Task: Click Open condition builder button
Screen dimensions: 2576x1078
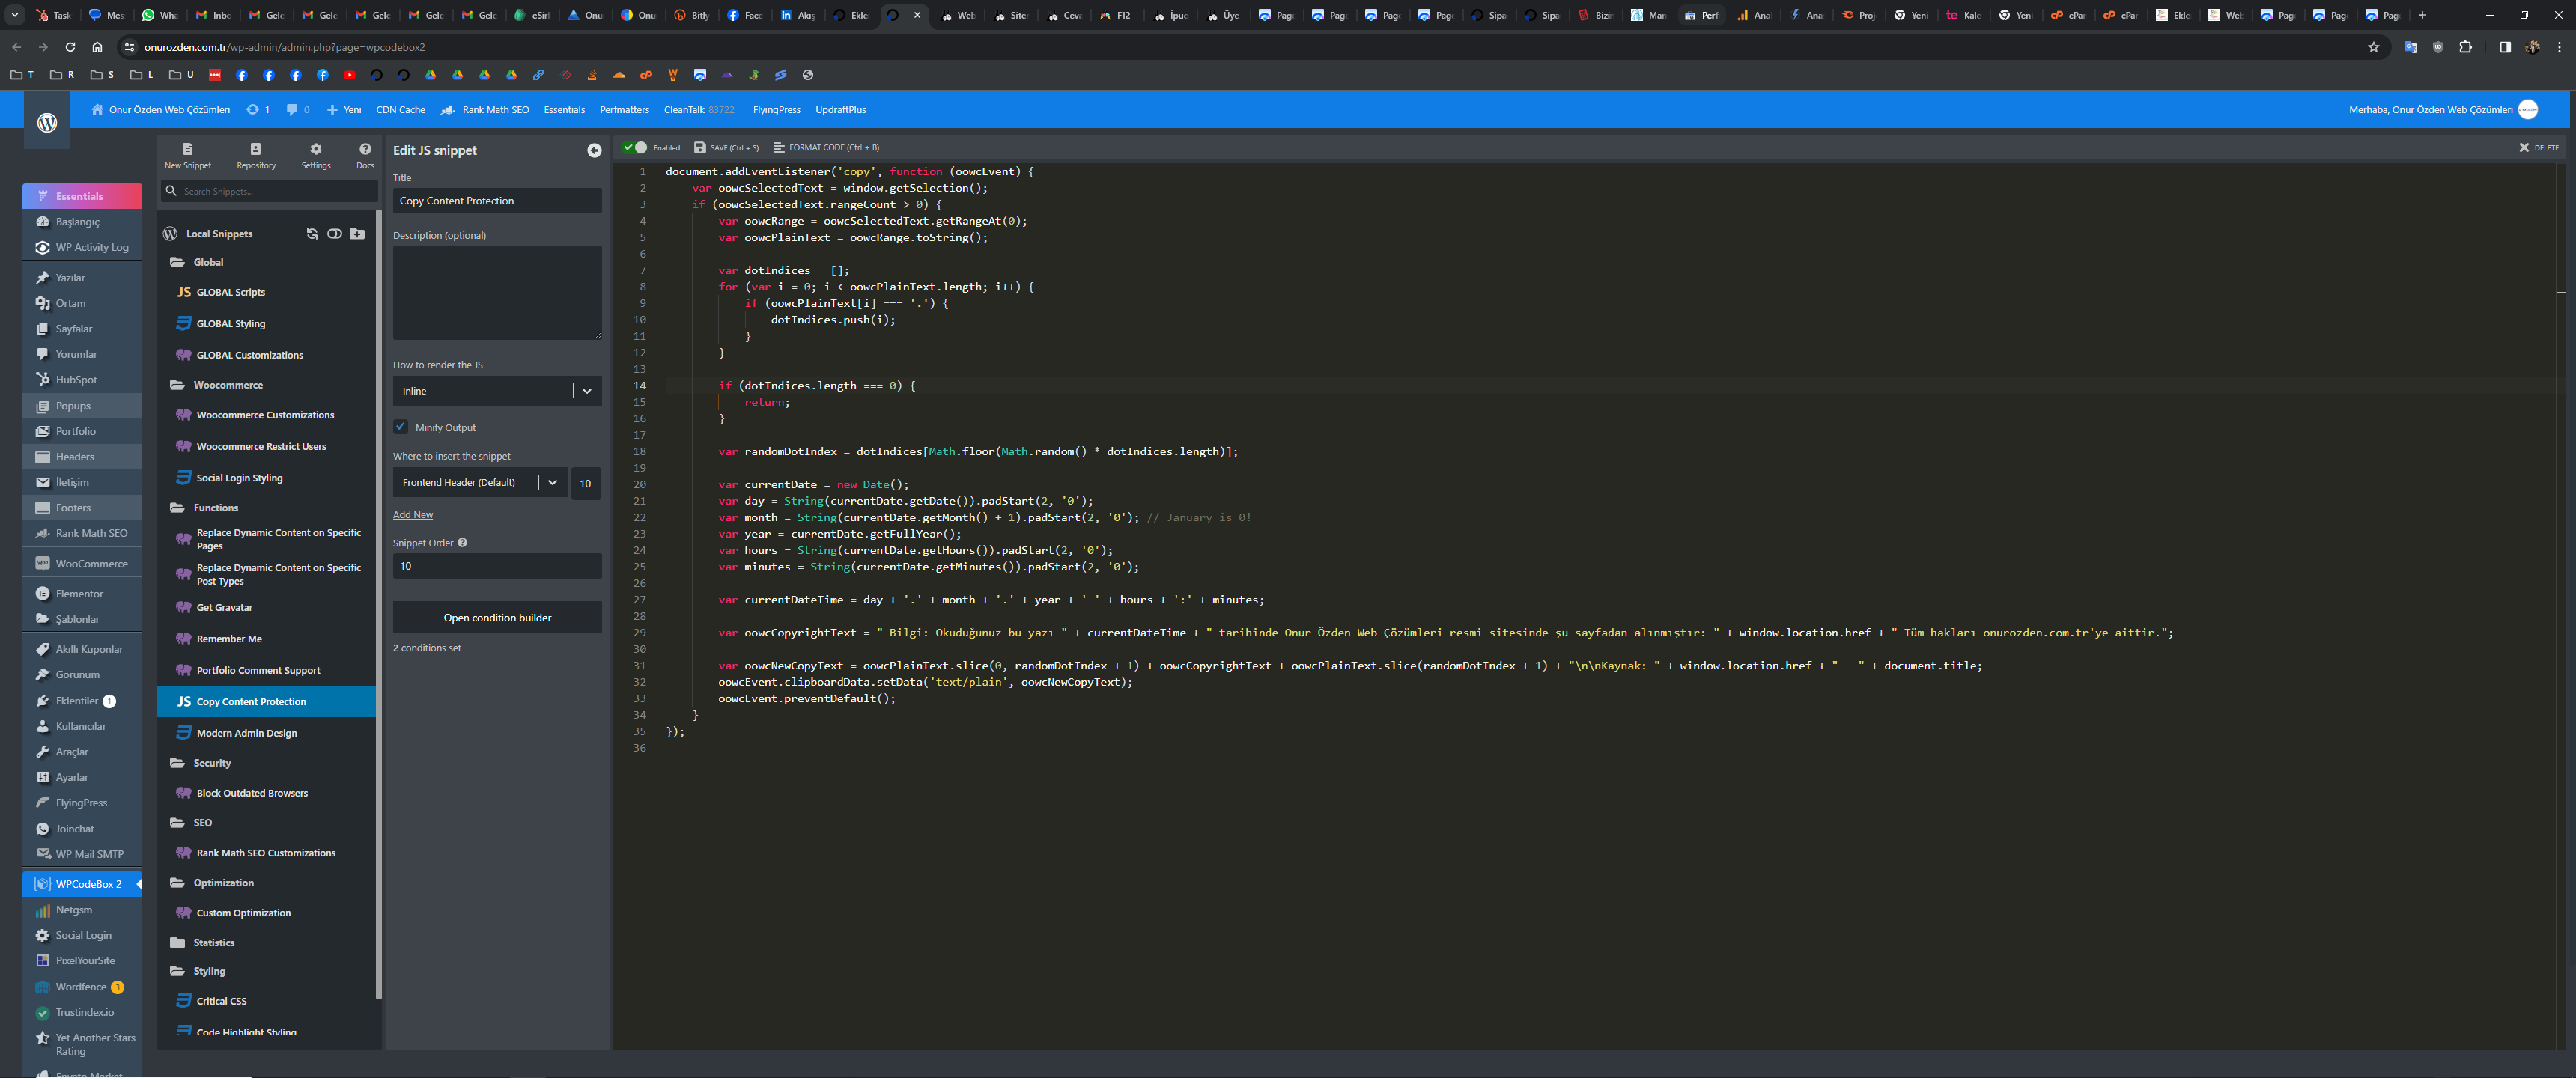Action: [x=497, y=618]
